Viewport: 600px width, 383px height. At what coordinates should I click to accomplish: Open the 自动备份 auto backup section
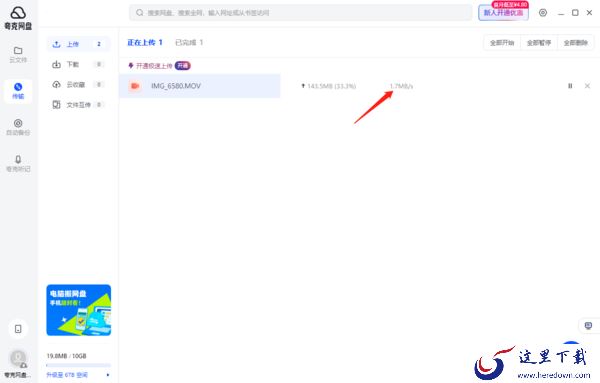[x=18, y=127]
